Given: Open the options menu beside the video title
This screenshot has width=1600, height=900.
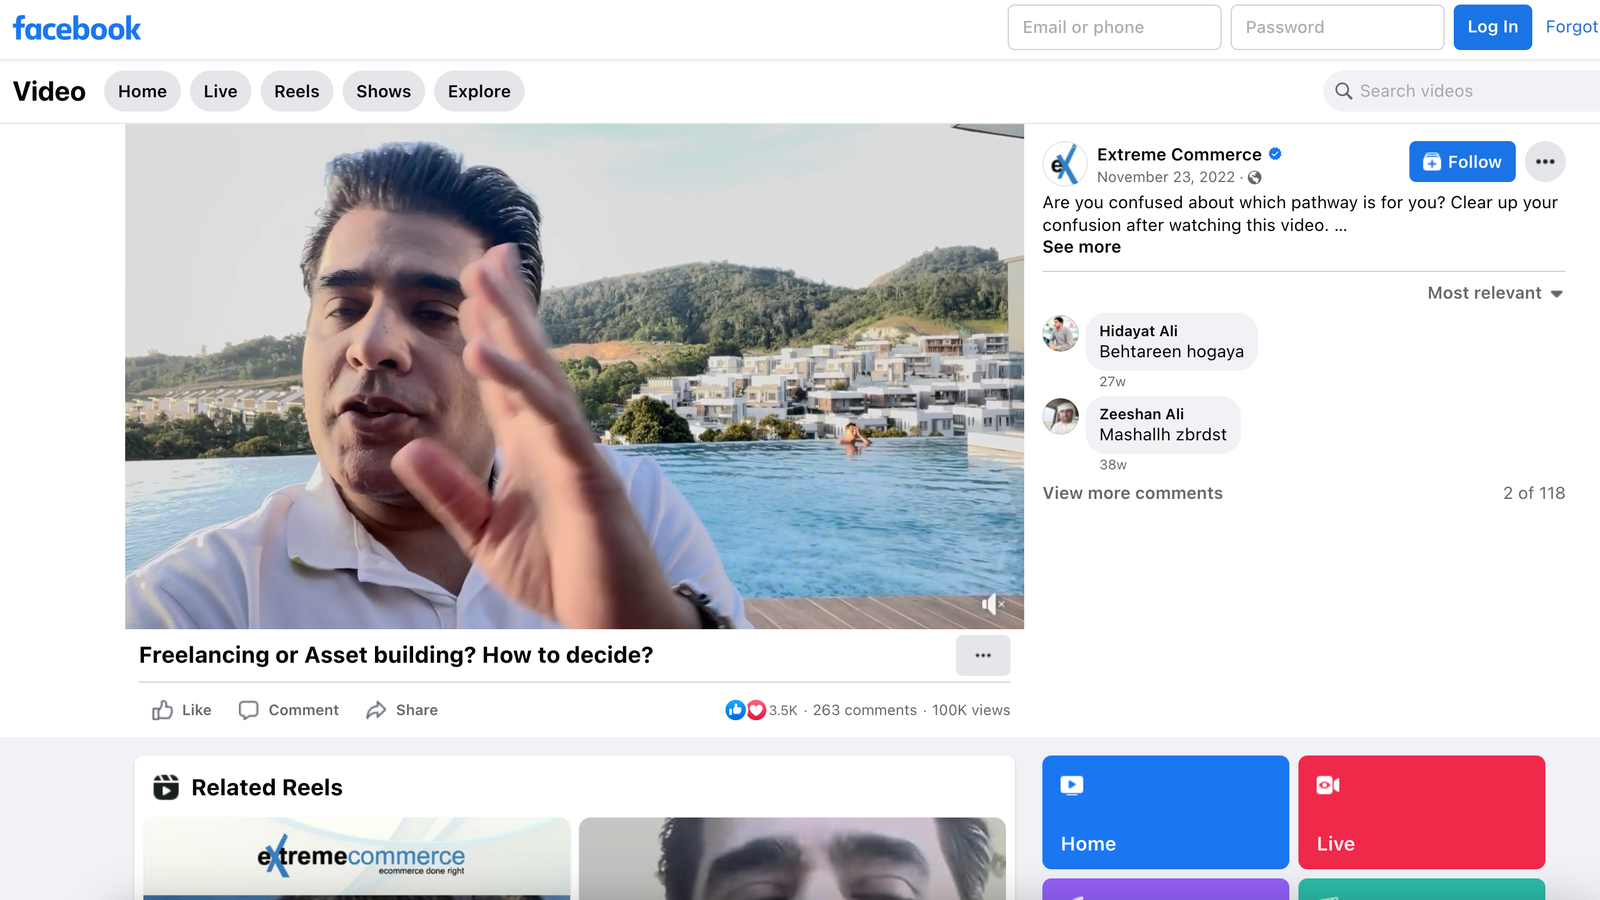Looking at the screenshot, I should coord(982,656).
